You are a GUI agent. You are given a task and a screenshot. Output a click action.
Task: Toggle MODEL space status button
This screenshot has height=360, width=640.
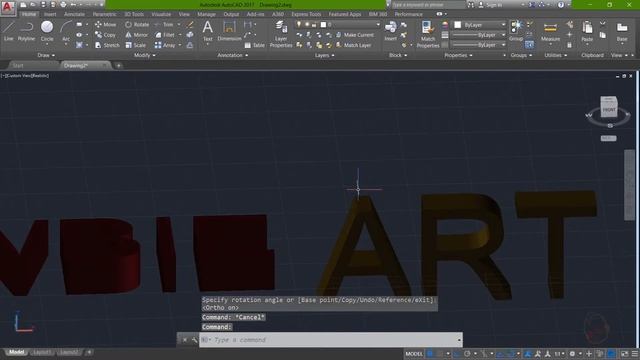pos(414,354)
